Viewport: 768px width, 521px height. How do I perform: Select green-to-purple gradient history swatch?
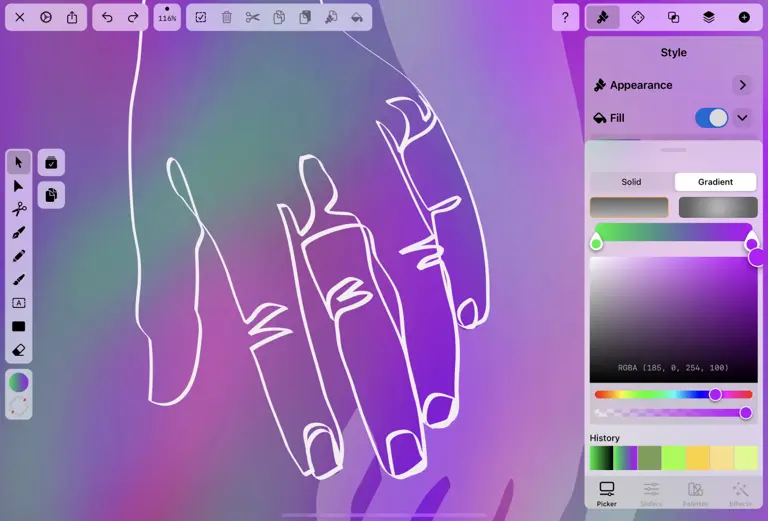[x=625, y=458]
